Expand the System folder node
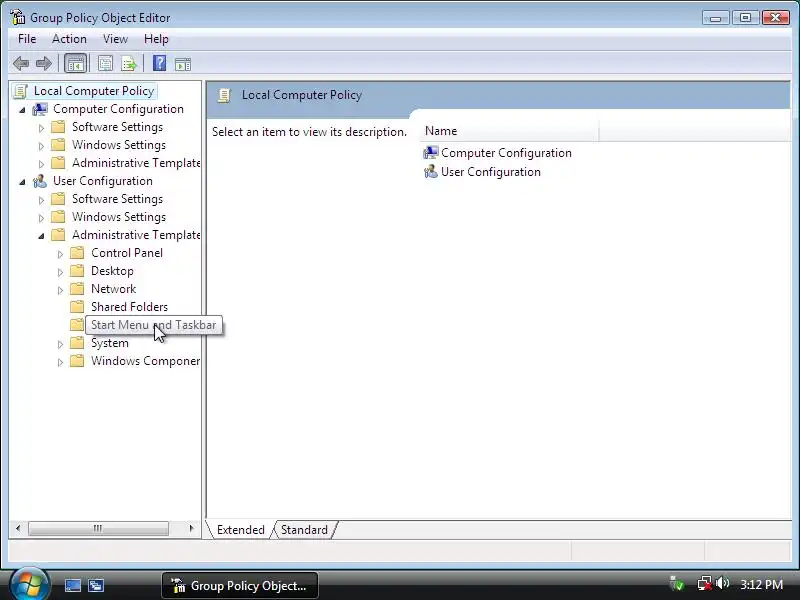Image resolution: width=800 pixels, height=600 pixels. (x=60, y=344)
